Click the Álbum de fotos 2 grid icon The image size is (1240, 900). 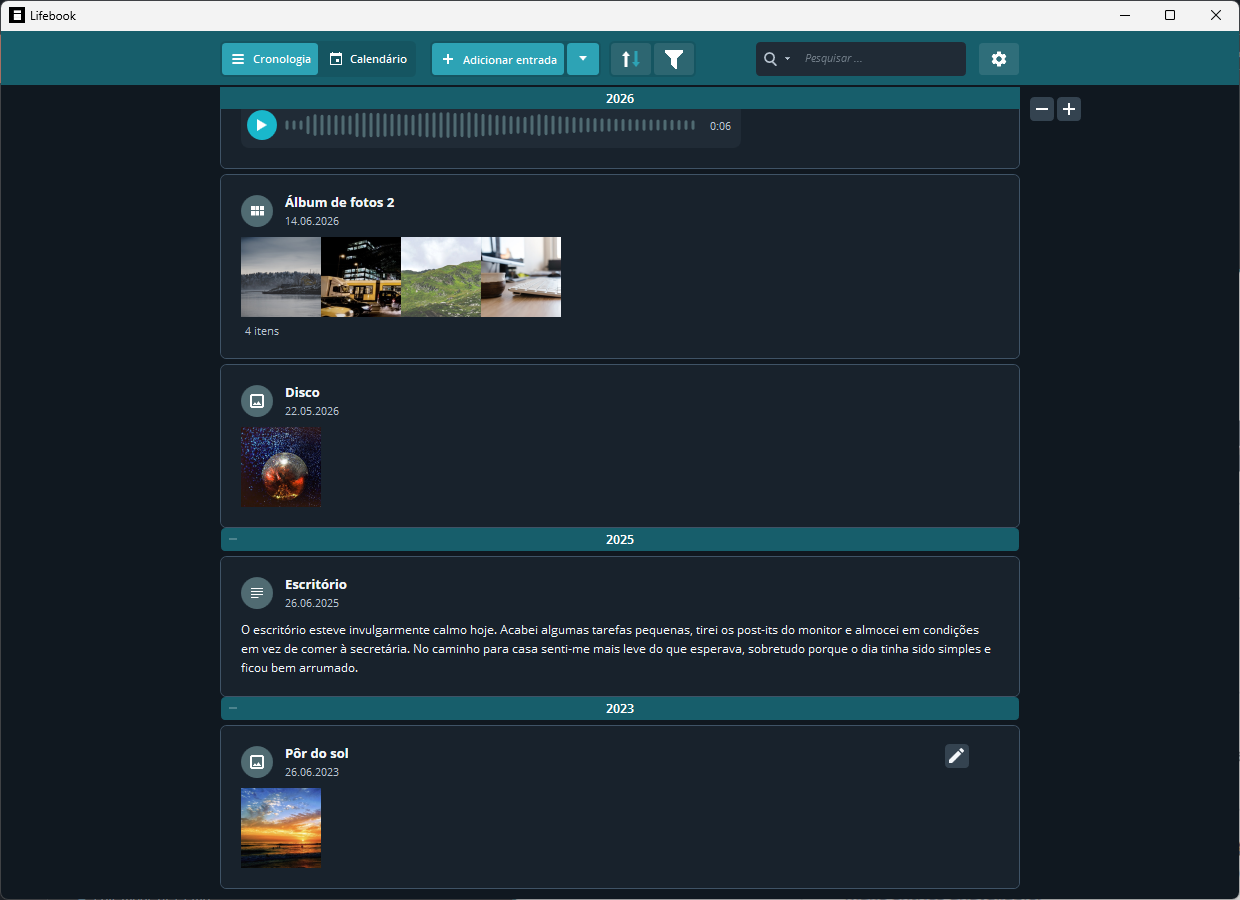[x=257, y=211]
